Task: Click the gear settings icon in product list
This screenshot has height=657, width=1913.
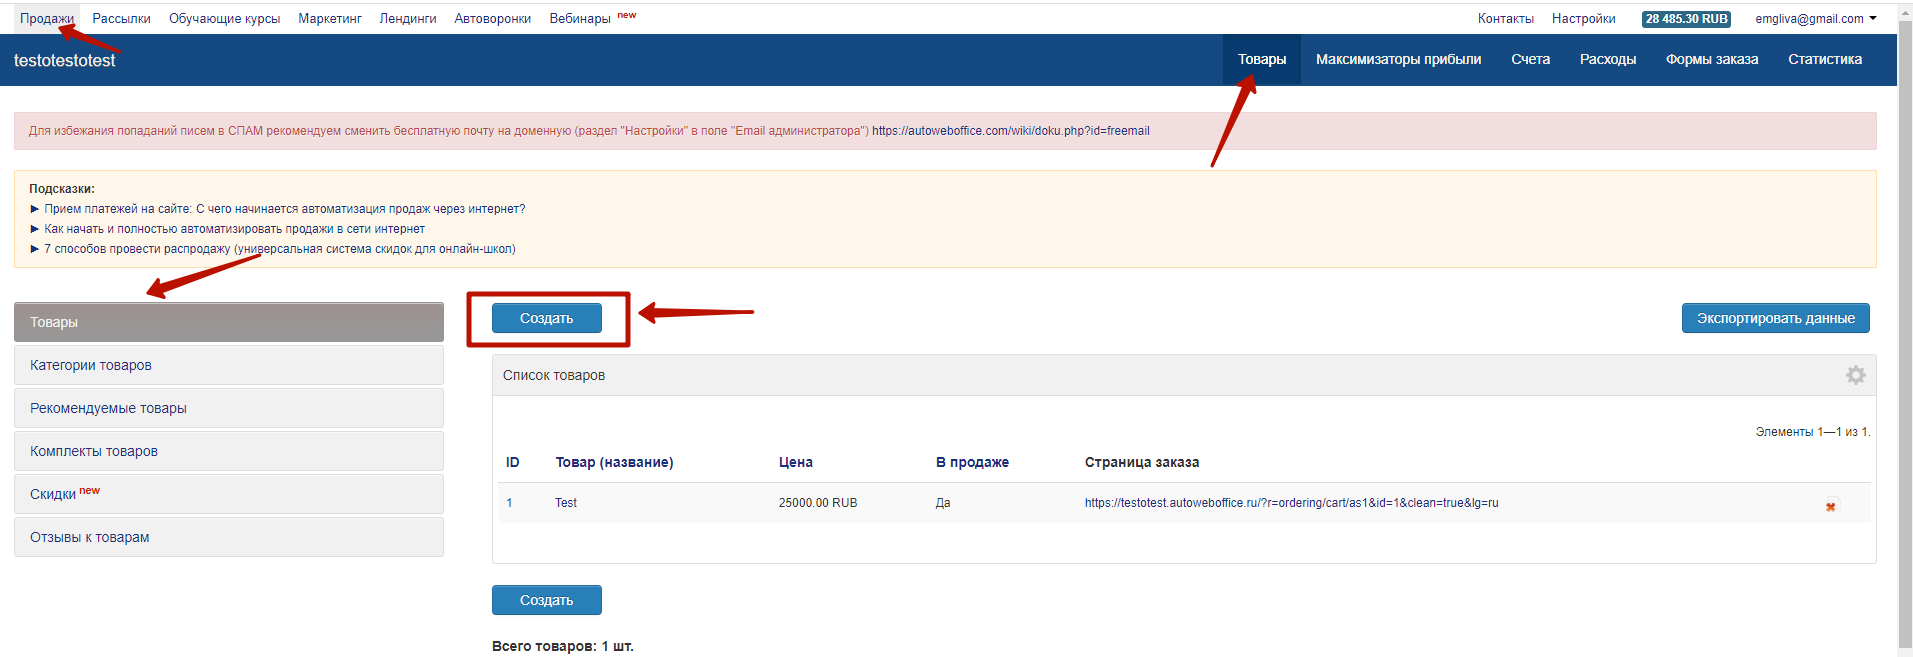Action: click(1855, 375)
